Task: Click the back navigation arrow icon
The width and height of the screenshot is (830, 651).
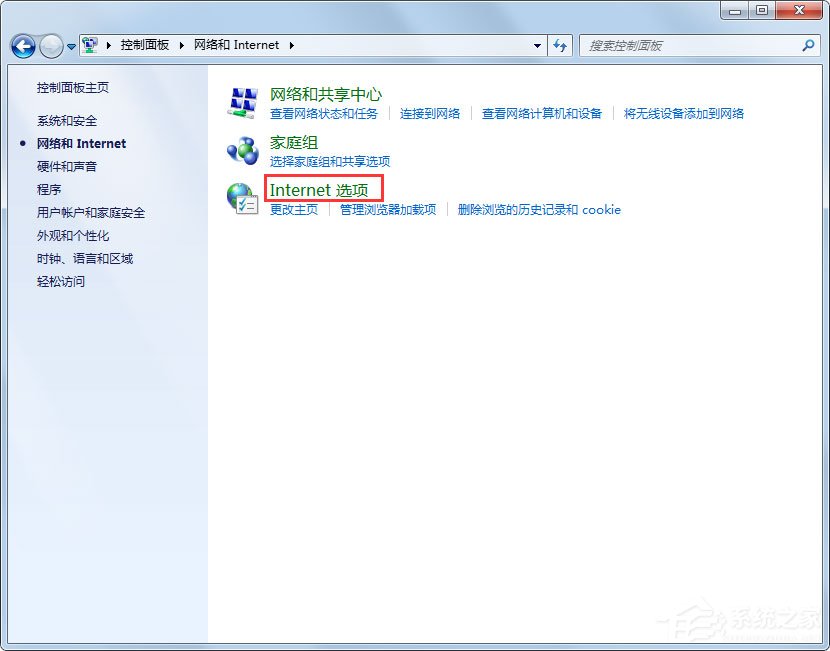Action: [x=22, y=45]
